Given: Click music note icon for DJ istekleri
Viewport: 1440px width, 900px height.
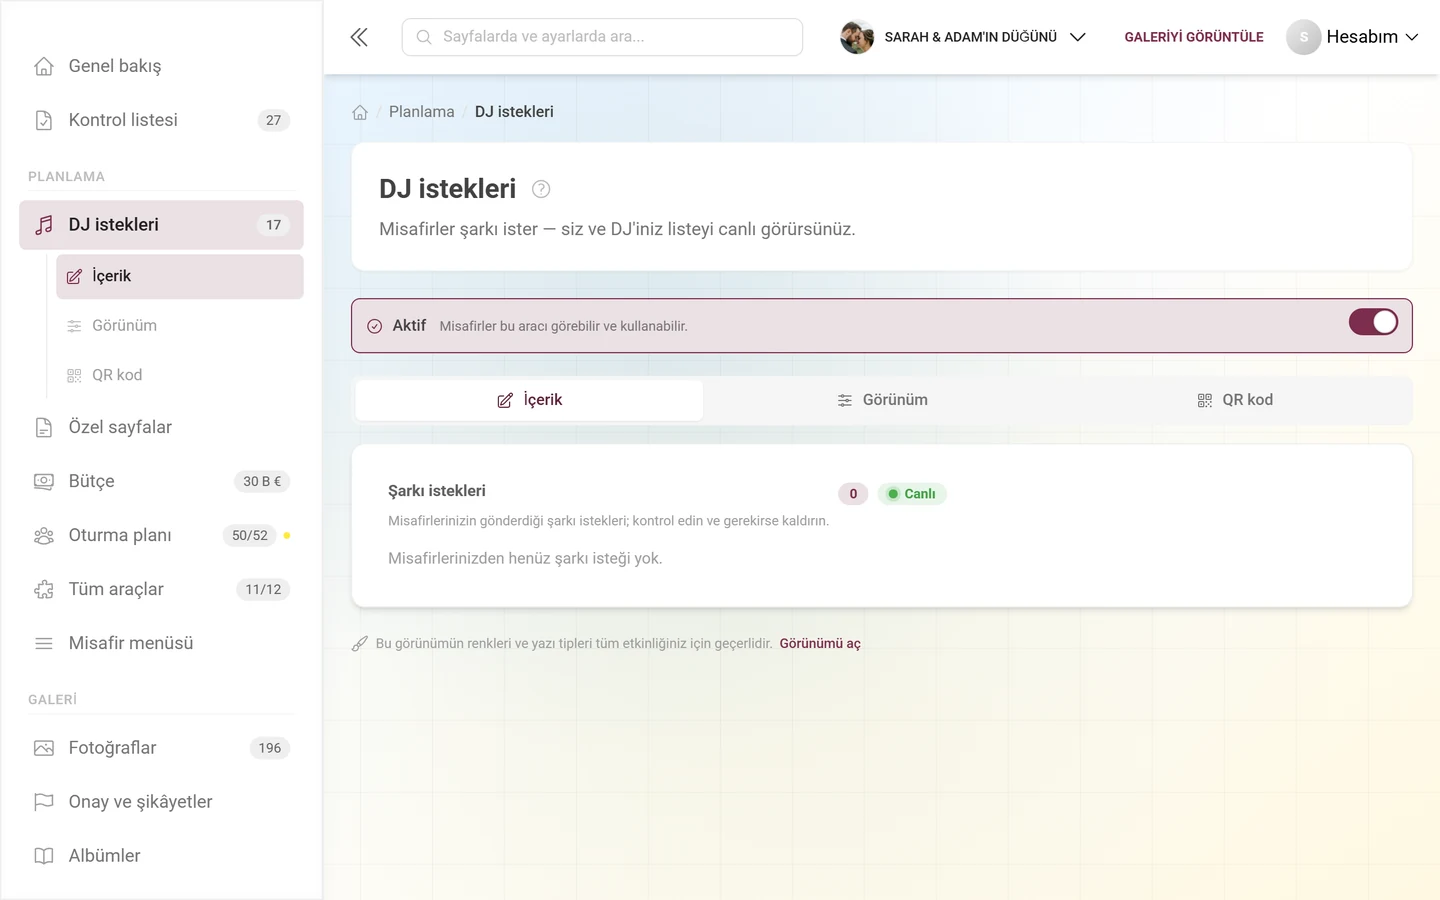Looking at the screenshot, I should (x=44, y=225).
